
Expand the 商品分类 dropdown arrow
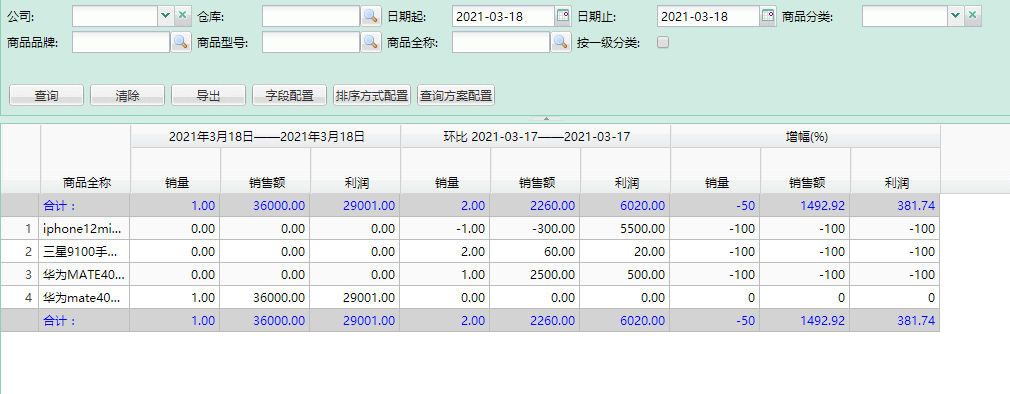click(x=956, y=16)
